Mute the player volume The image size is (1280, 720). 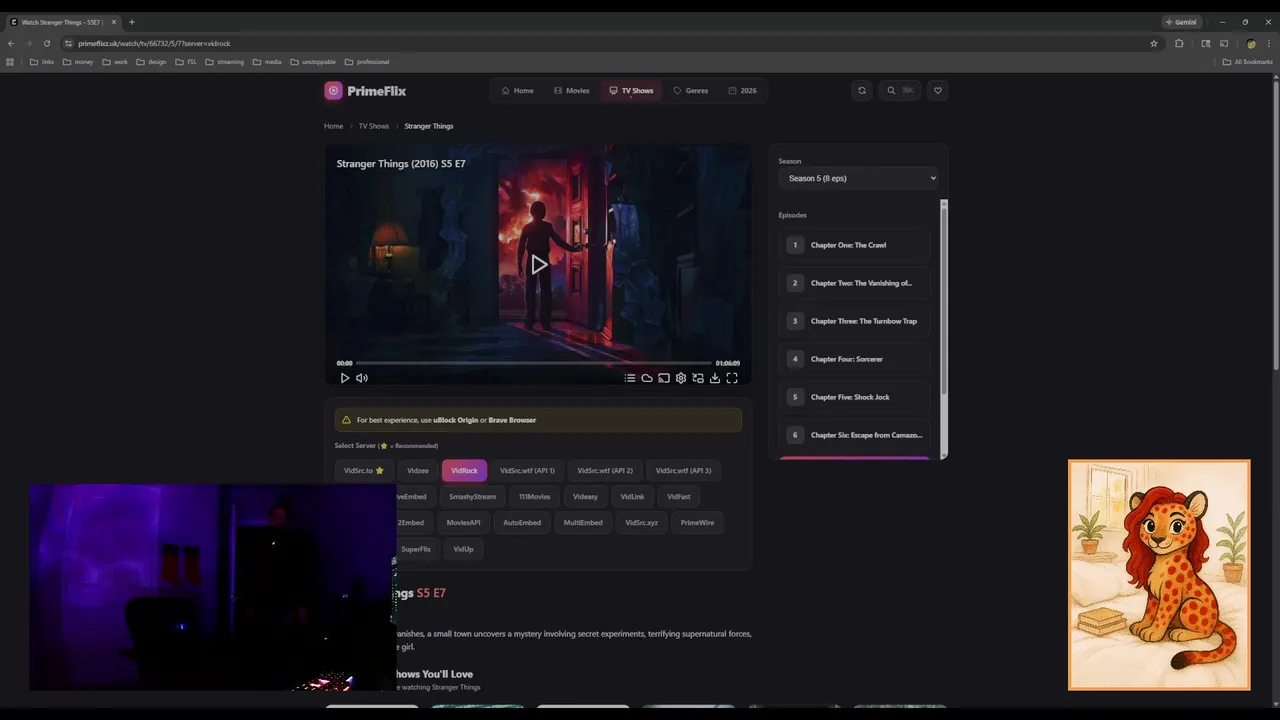[362, 378]
